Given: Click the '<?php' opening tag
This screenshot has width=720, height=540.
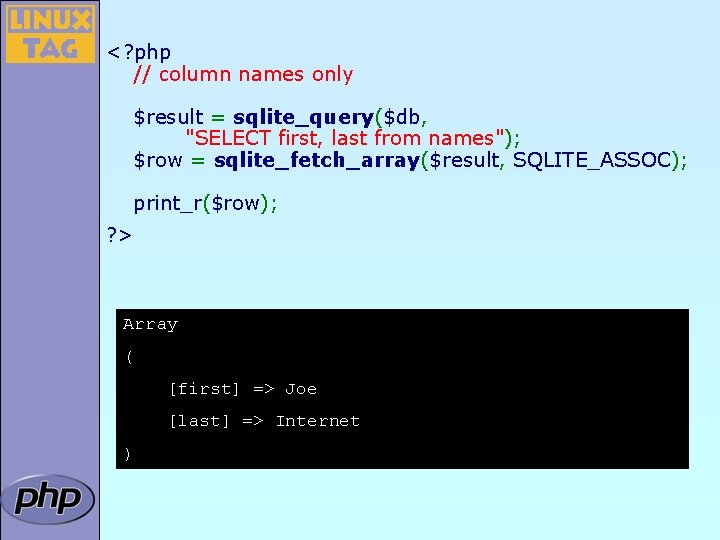Looking at the screenshot, I should pos(139,52).
